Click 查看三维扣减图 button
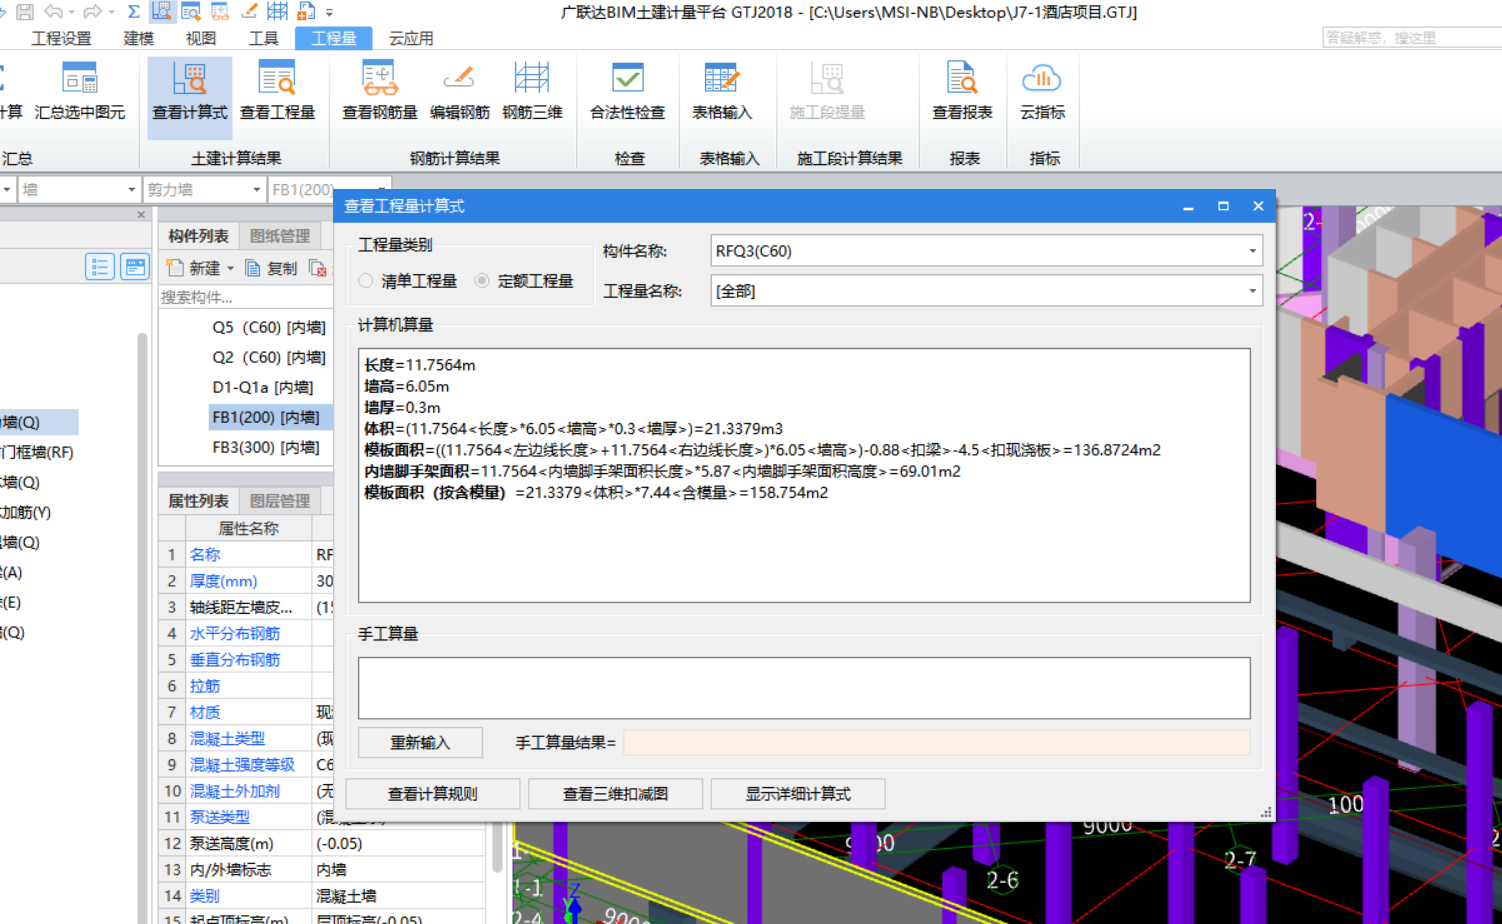Viewport: 1502px width, 924px height. coord(615,794)
